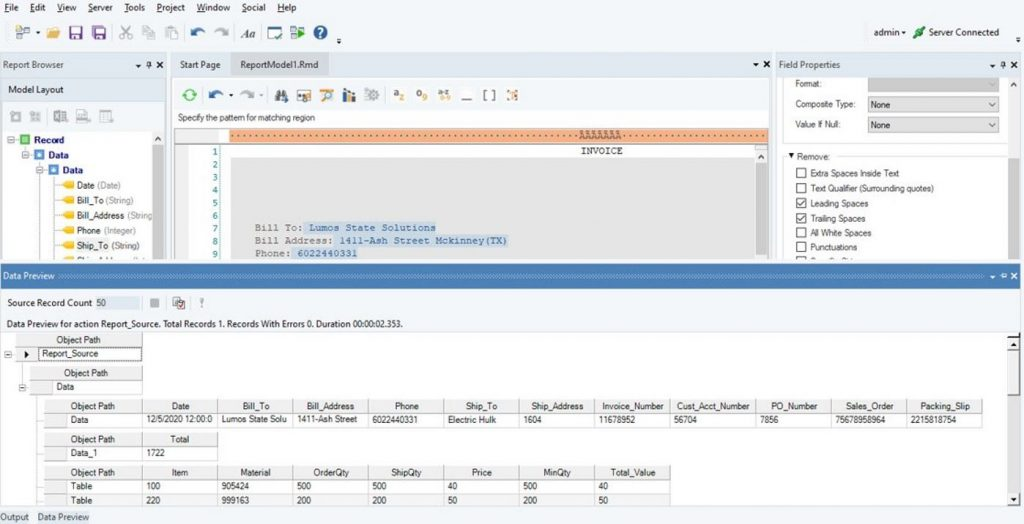Click the Save icon in main toolbar

[x=76, y=33]
